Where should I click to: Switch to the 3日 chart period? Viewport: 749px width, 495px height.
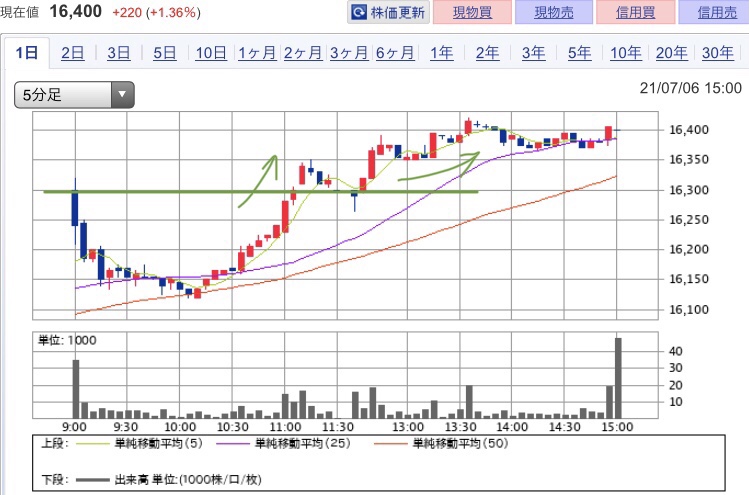point(118,53)
